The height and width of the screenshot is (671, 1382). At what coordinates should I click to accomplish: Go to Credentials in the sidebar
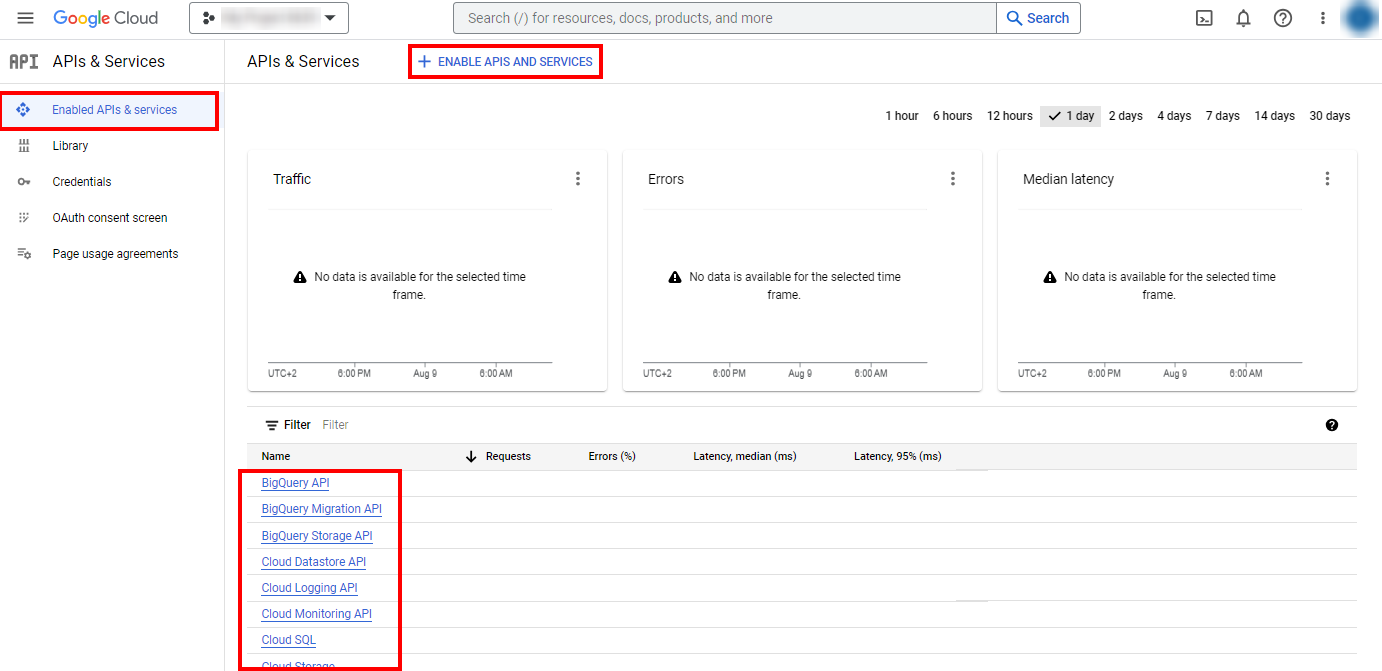tap(82, 182)
